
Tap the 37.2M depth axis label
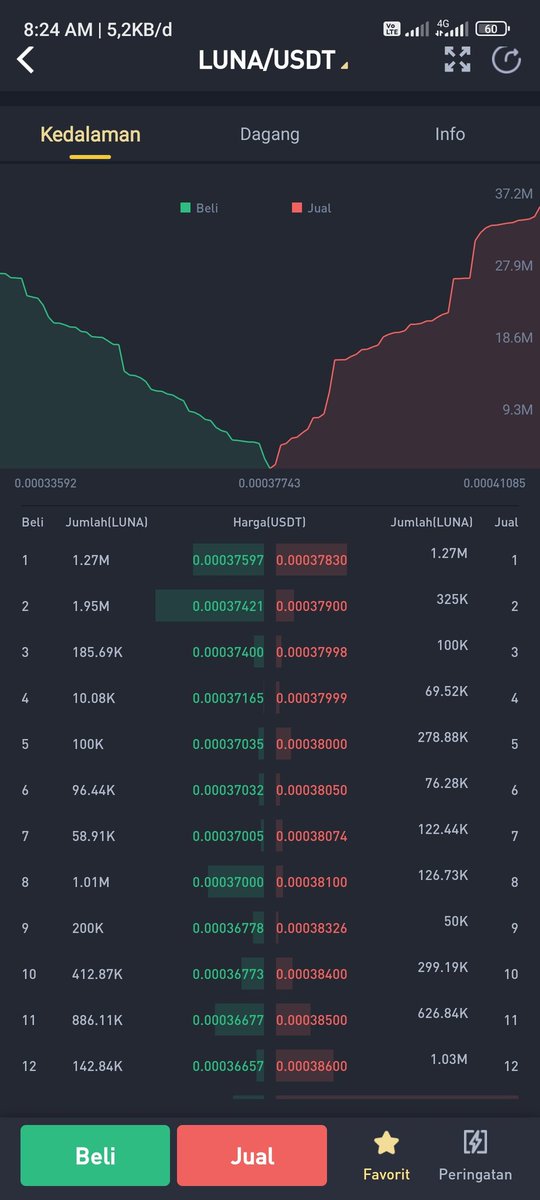click(x=514, y=193)
